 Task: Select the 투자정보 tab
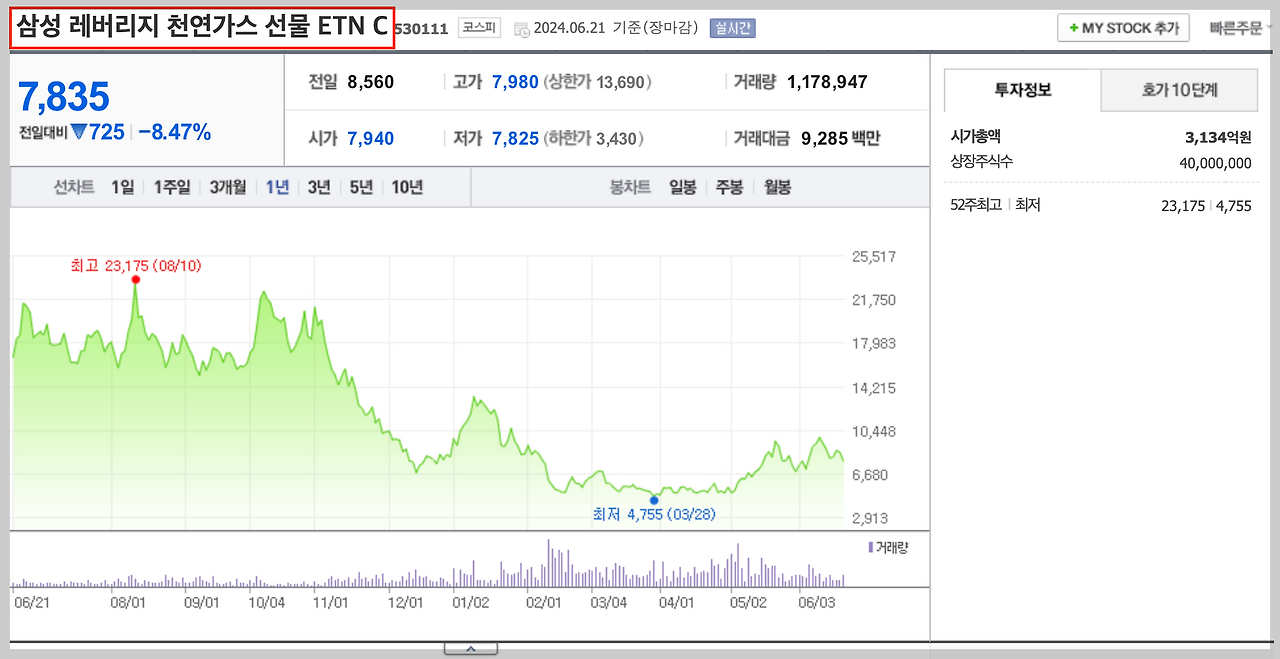click(1022, 90)
